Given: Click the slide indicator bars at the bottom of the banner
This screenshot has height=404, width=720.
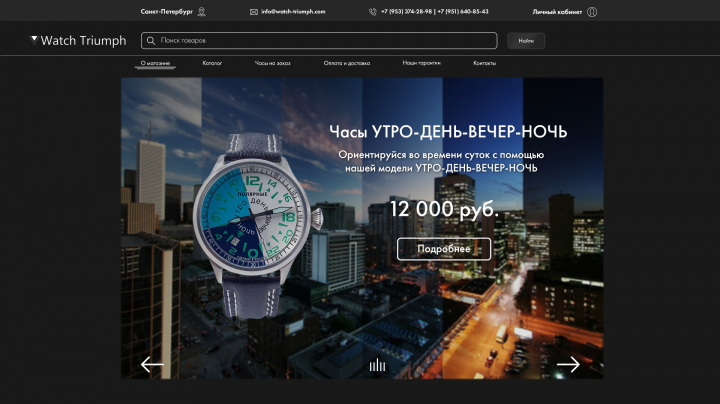Looking at the screenshot, I should tap(377, 365).
